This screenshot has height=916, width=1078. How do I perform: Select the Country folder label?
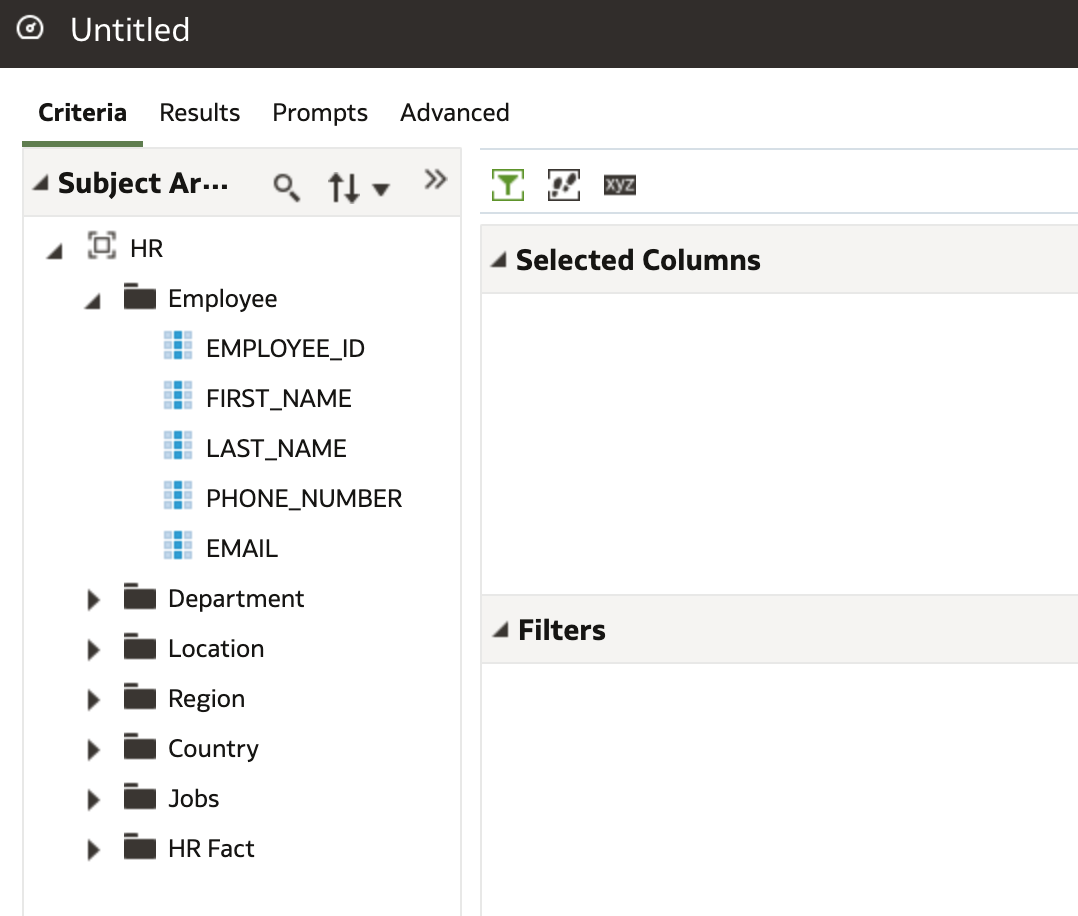213,748
